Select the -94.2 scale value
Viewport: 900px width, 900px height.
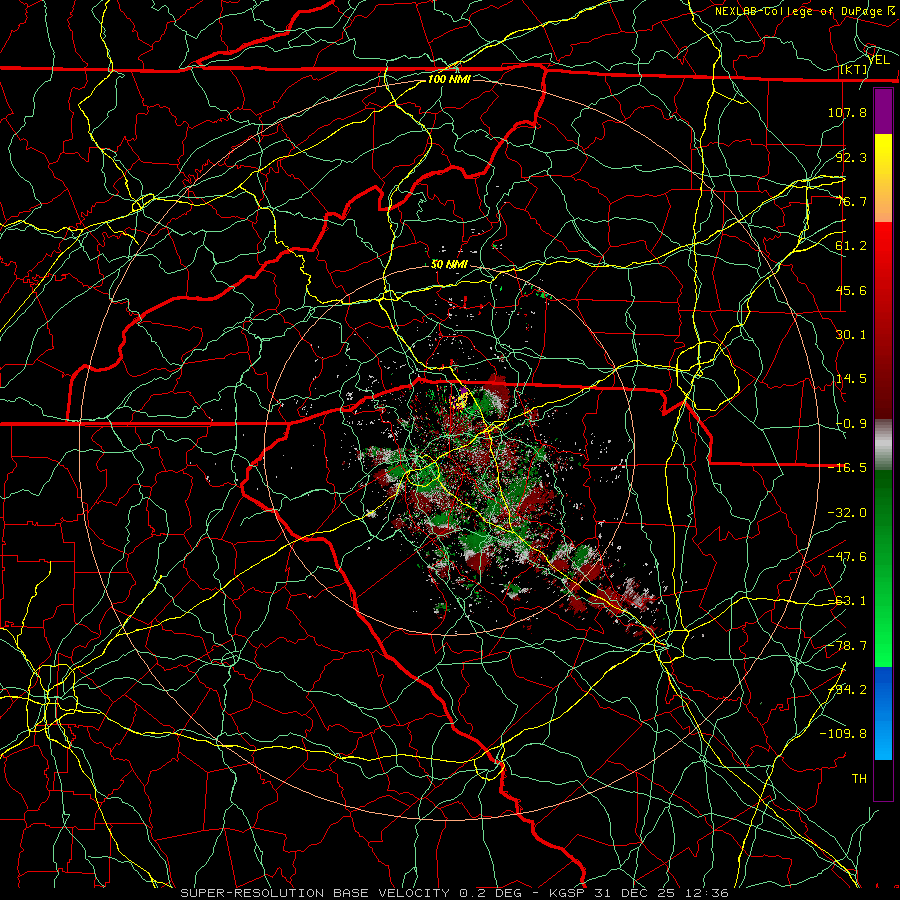(x=847, y=690)
